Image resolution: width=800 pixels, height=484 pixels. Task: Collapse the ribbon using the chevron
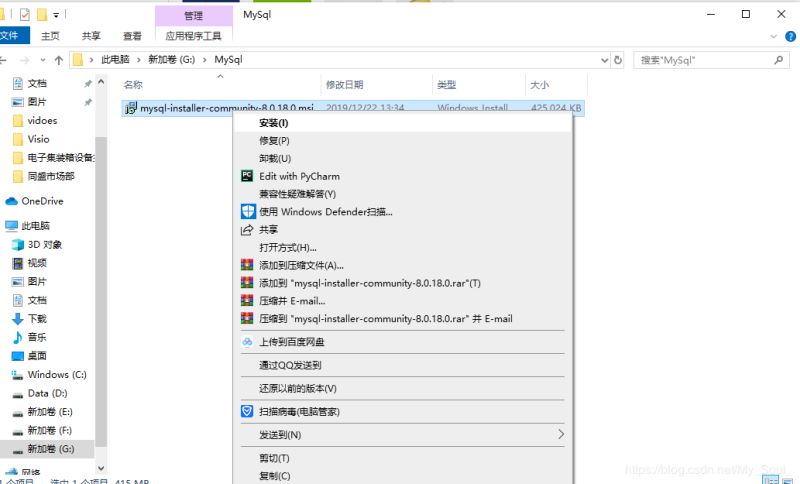point(773,36)
